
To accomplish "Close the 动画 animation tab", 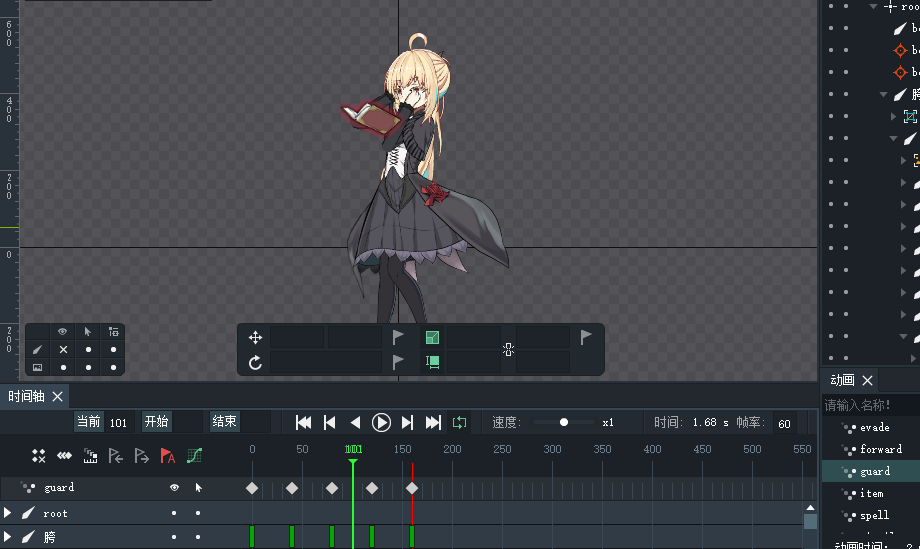I will click(868, 381).
